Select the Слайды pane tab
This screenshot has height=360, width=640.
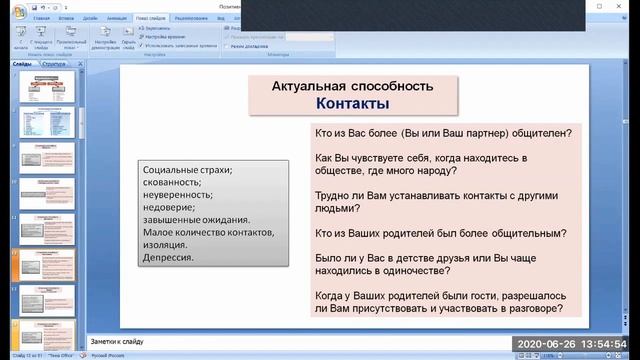point(22,64)
